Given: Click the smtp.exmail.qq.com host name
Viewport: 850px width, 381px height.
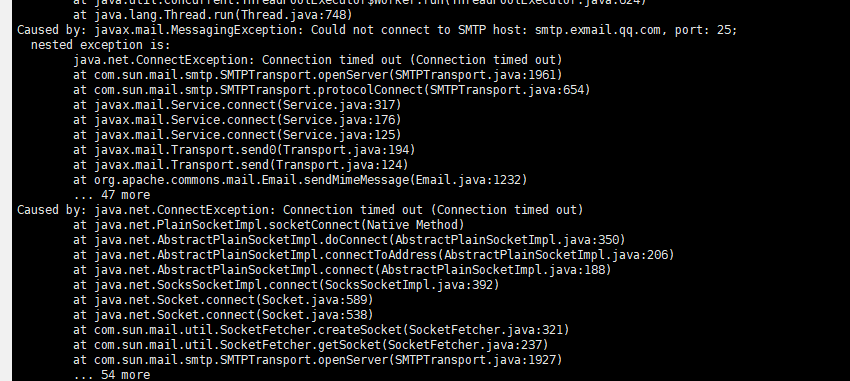Looking at the screenshot, I should tap(597, 30).
